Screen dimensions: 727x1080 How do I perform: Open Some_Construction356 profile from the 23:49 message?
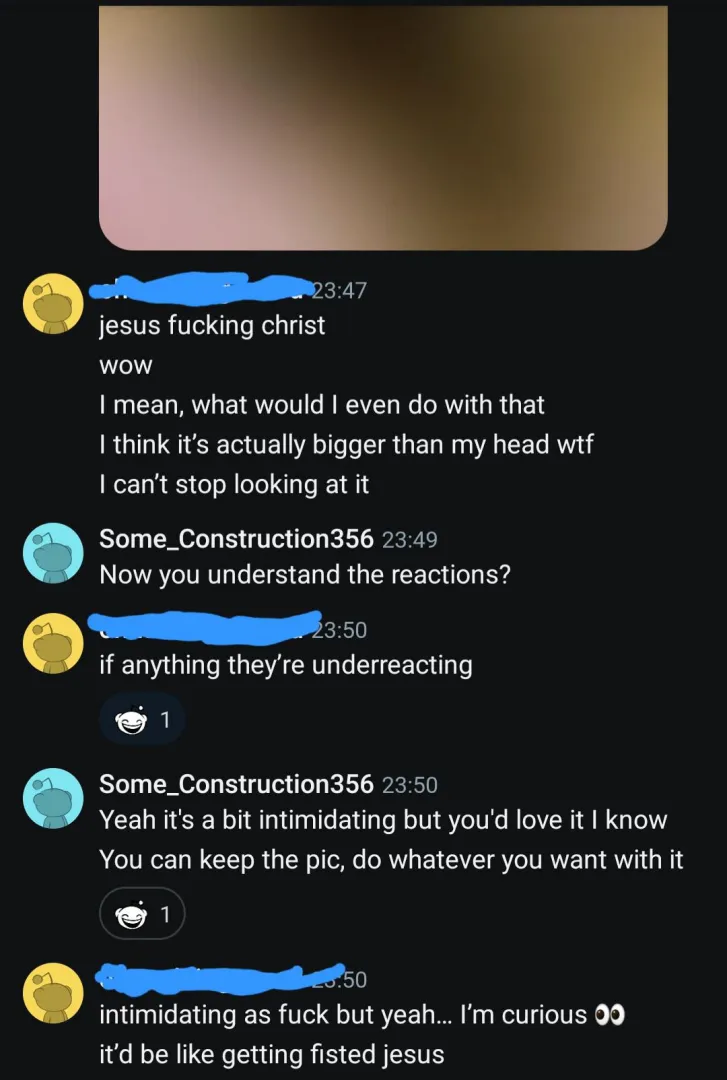pos(235,539)
